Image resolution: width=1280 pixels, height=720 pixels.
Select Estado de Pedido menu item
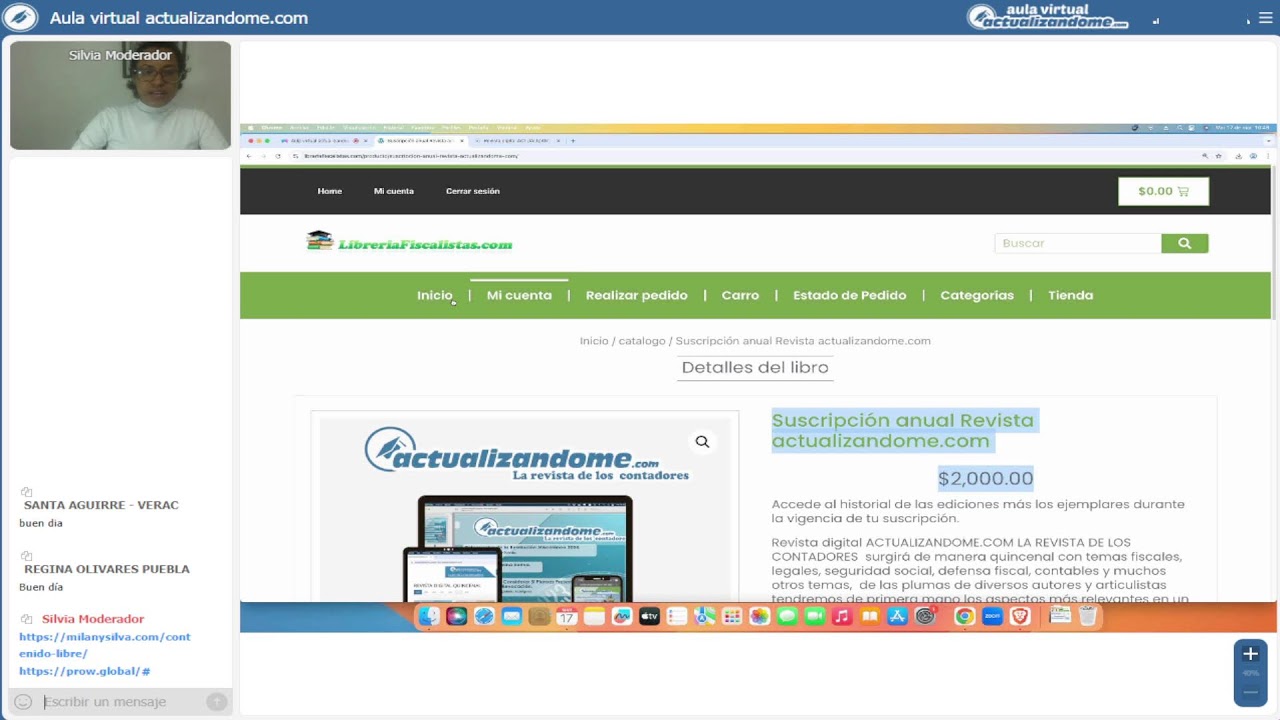(850, 295)
